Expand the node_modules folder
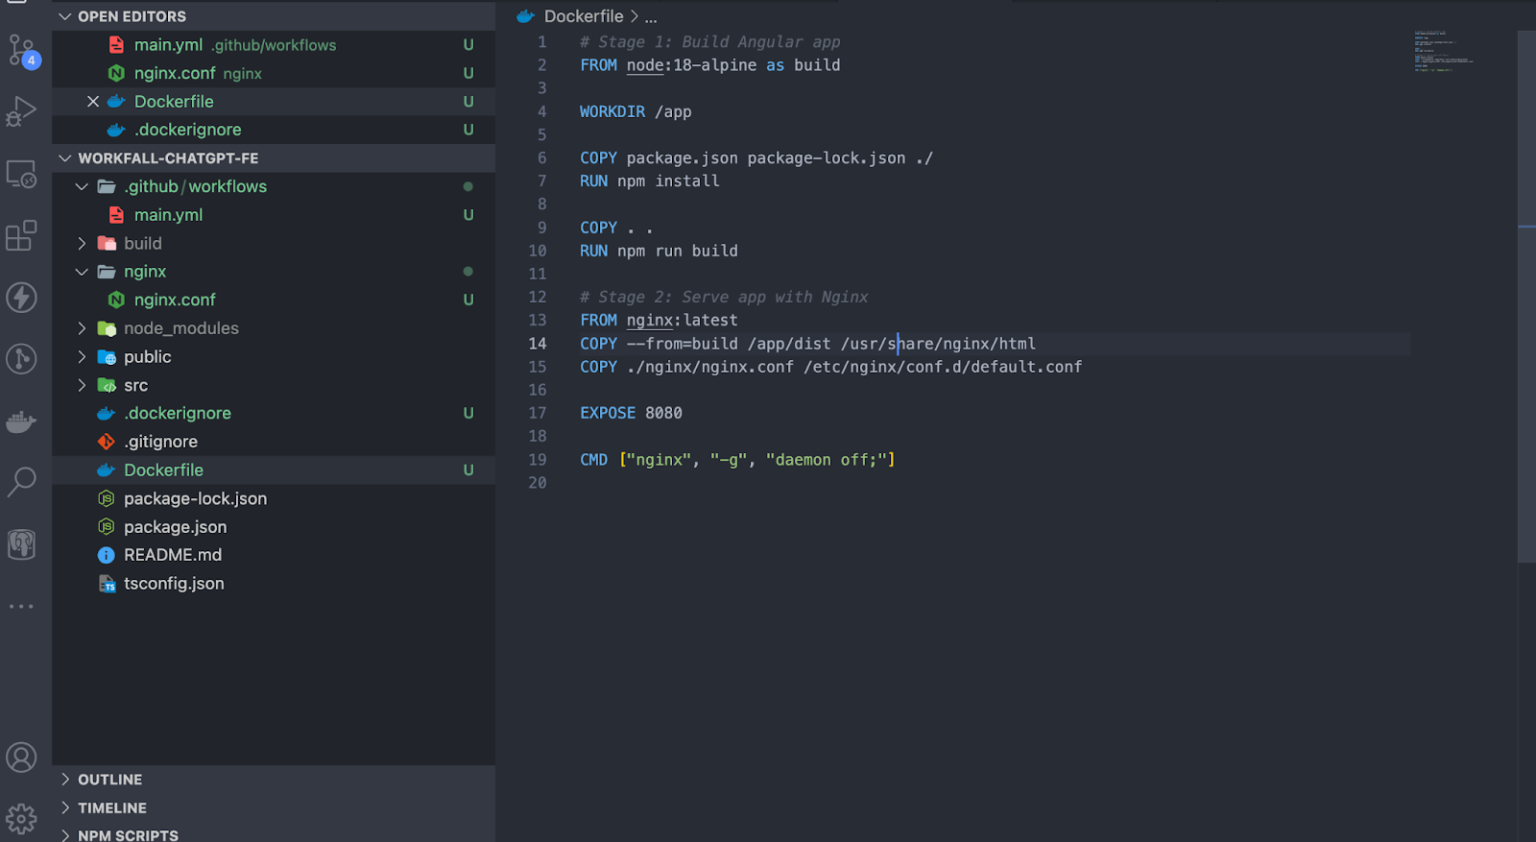The width and height of the screenshot is (1536, 842). coord(81,328)
